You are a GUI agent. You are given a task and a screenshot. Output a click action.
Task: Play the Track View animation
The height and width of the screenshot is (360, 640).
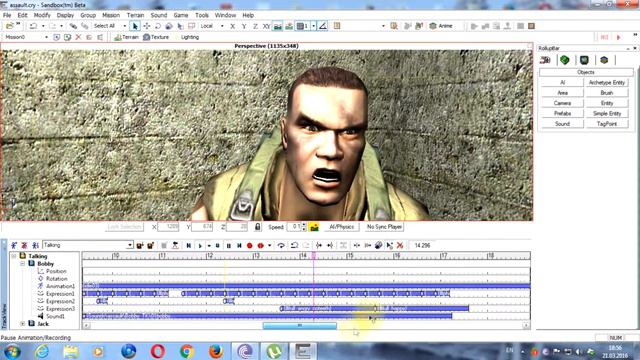pos(200,245)
